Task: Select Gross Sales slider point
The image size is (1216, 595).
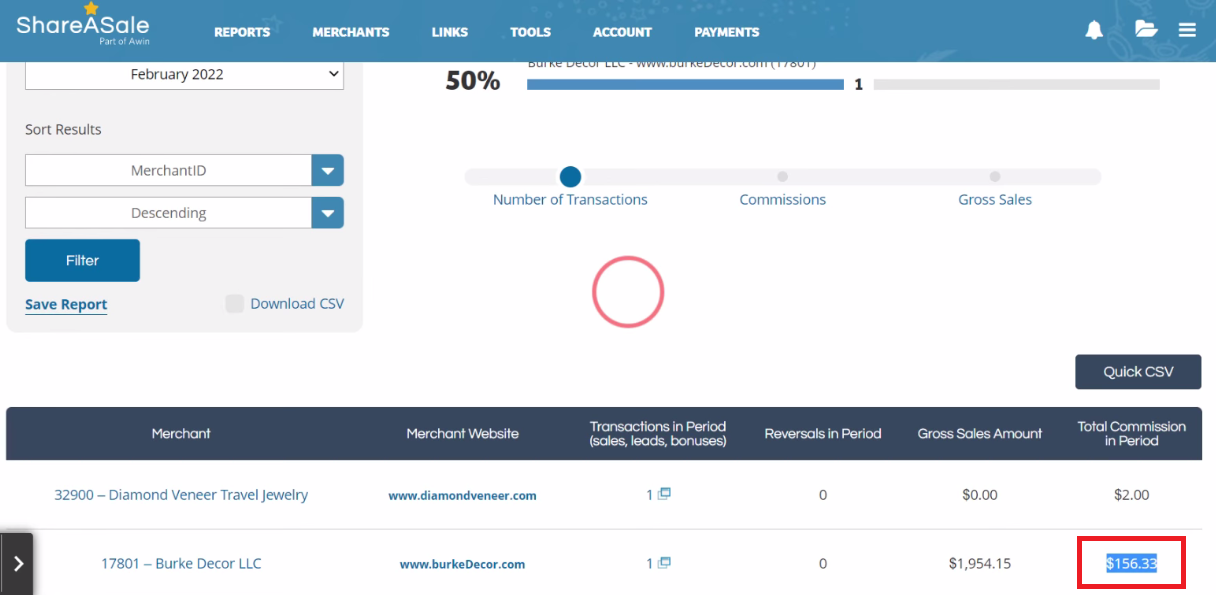Action: coord(995,177)
